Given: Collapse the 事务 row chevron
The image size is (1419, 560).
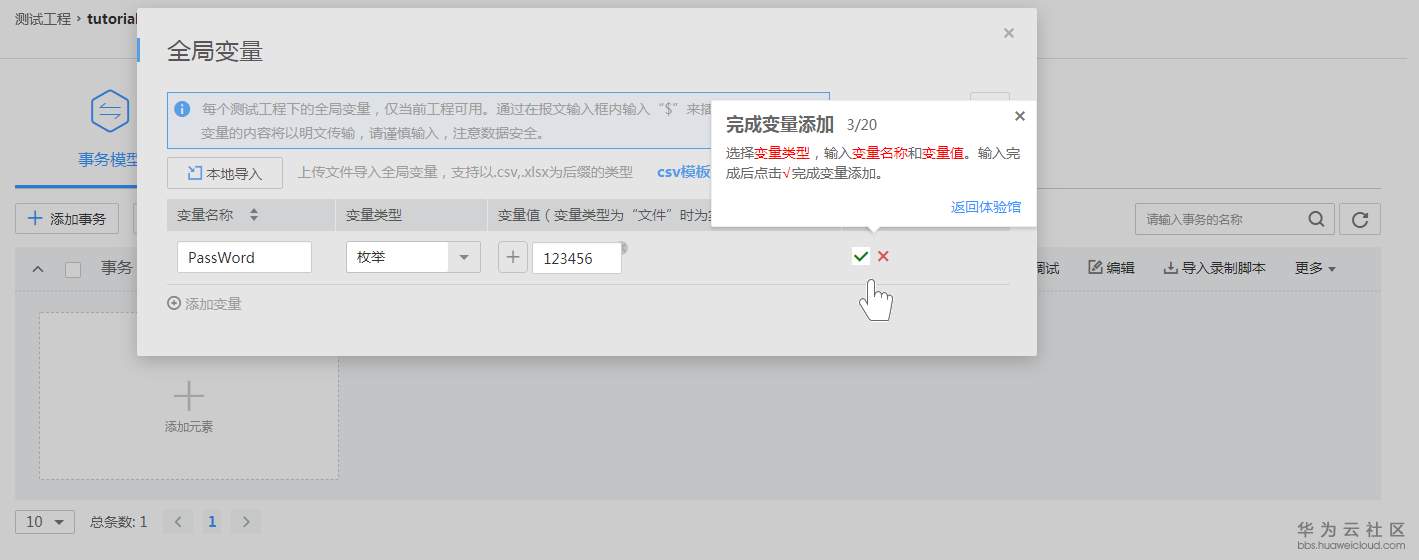Looking at the screenshot, I should point(38,269).
